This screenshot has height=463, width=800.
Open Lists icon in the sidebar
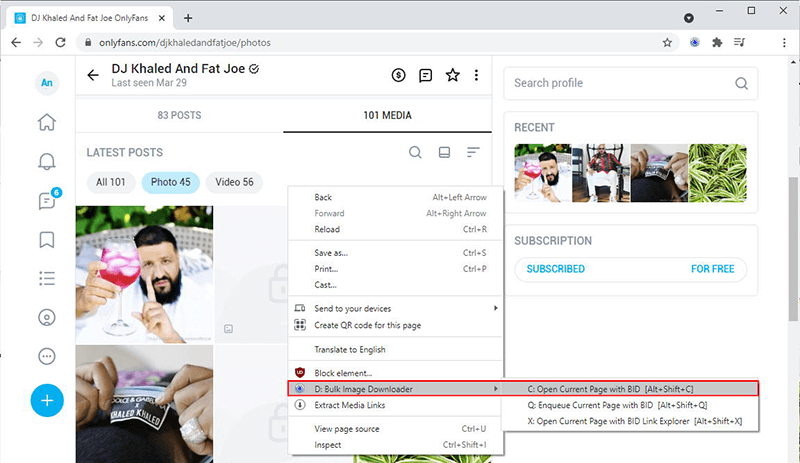47,278
